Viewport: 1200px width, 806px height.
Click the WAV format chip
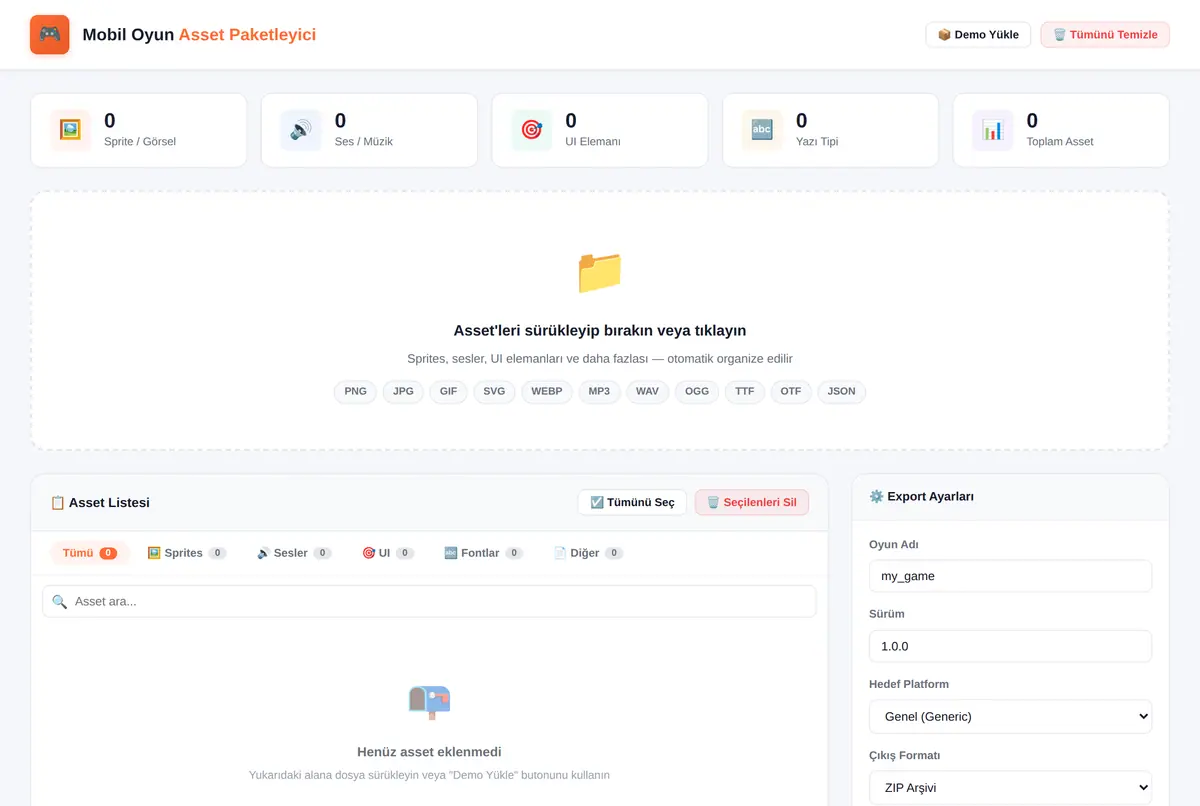coord(647,391)
